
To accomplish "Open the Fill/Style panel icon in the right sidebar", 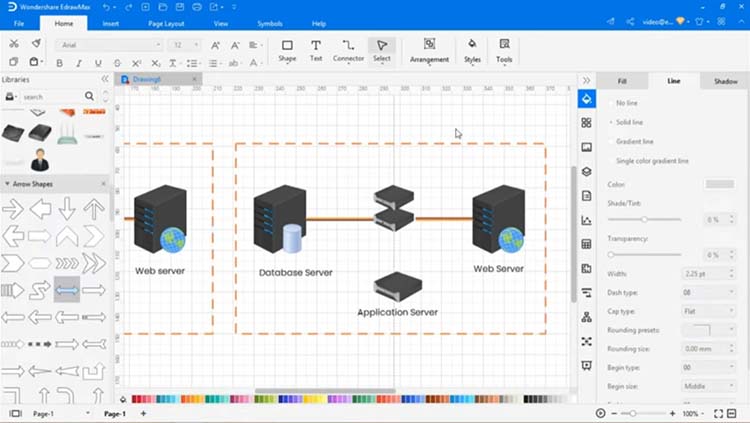I will pyautogui.click(x=586, y=99).
